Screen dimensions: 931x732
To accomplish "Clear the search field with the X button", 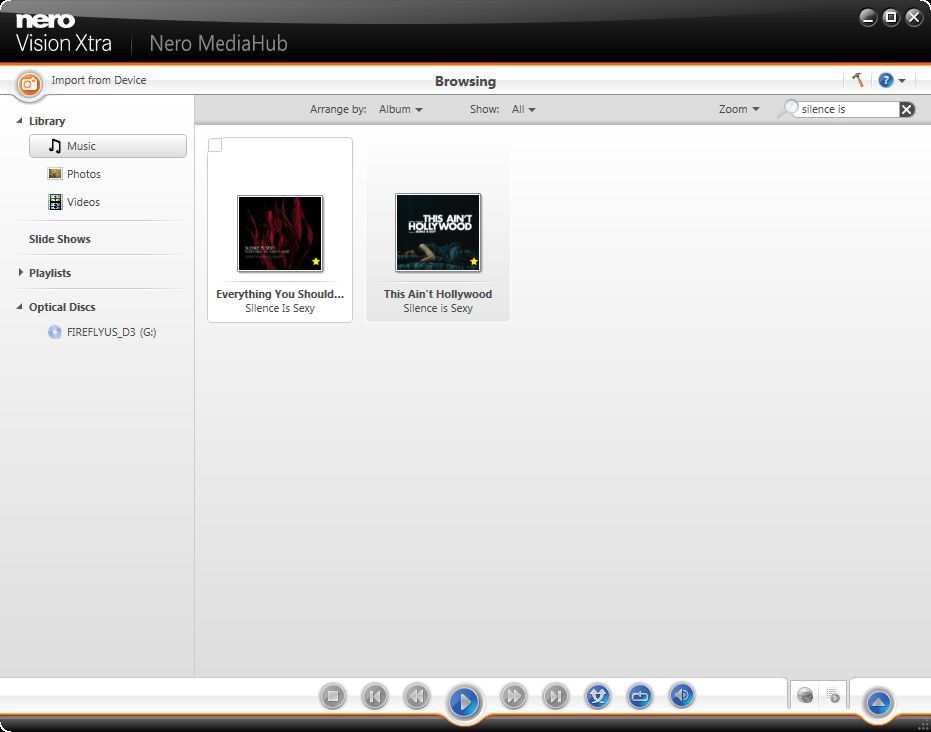I will pyautogui.click(x=906, y=109).
